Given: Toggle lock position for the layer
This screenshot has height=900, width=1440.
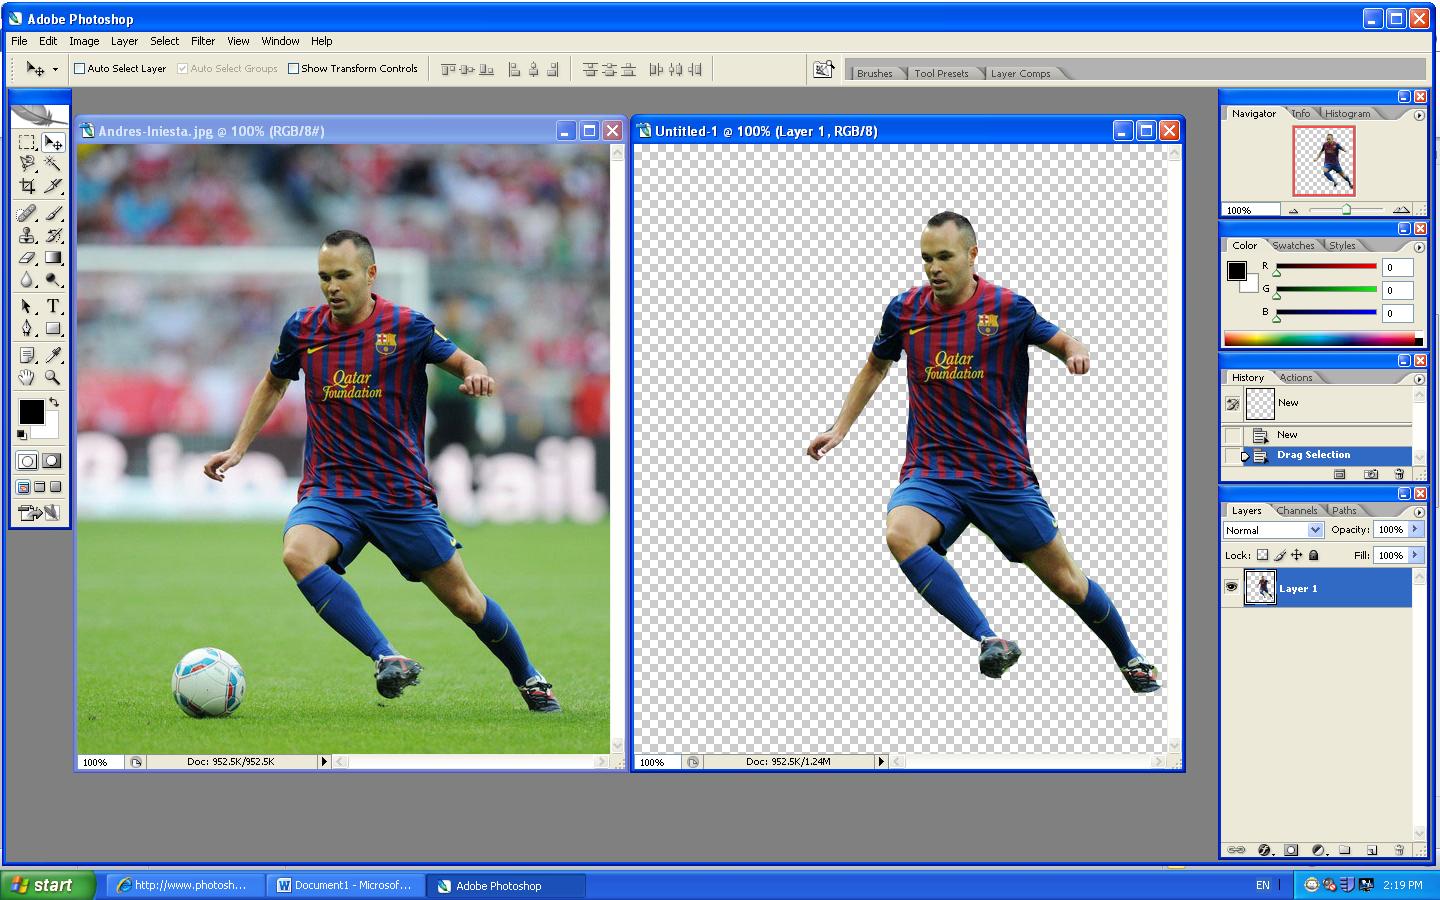Looking at the screenshot, I should tap(1296, 555).
